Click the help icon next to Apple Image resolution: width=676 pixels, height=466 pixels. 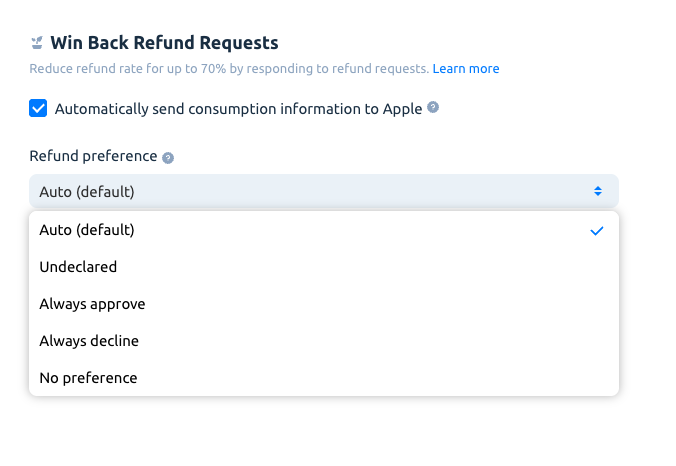click(433, 107)
